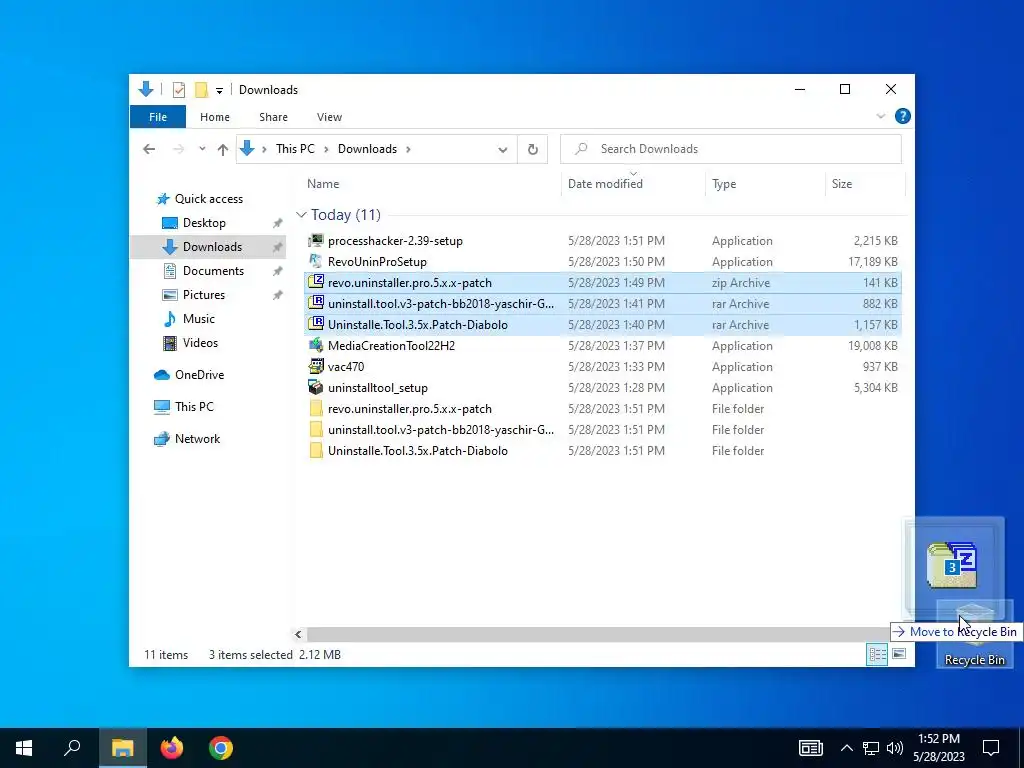Image resolution: width=1024 pixels, height=768 pixels.
Task: Open the File ribbon tab
Action: (x=157, y=117)
